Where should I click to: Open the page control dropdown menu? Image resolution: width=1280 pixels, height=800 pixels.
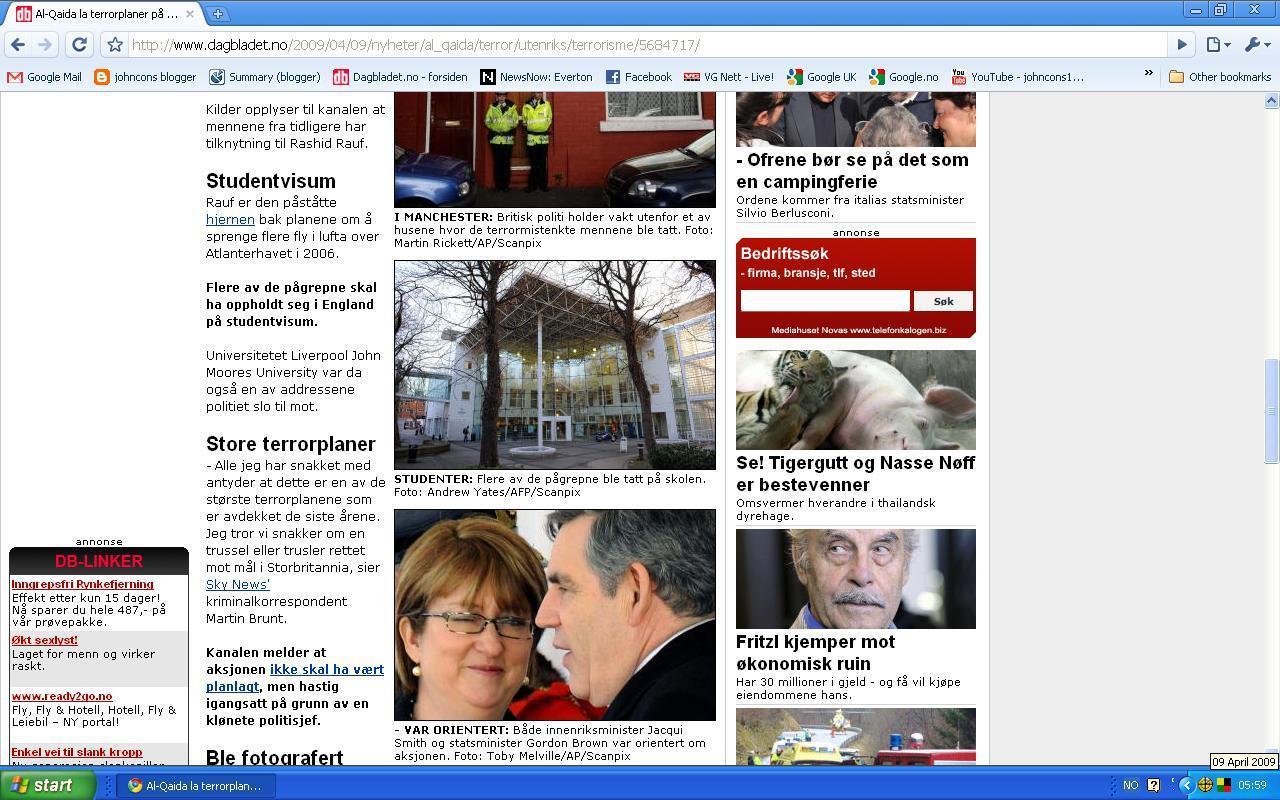point(1217,44)
